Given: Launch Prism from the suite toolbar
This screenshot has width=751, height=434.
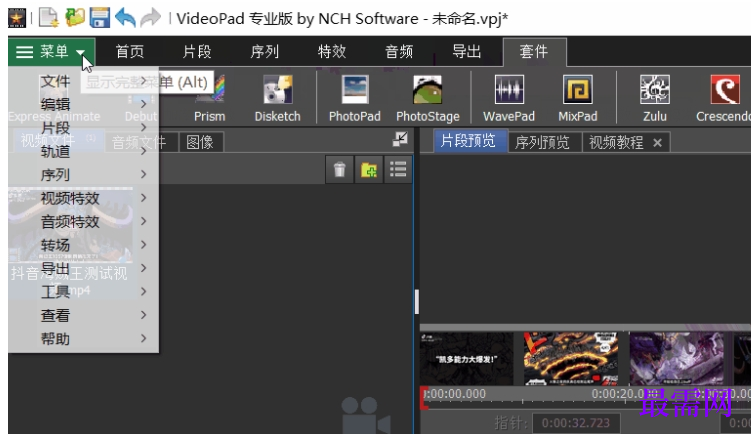Looking at the screenshot, I should coord(209,99).
